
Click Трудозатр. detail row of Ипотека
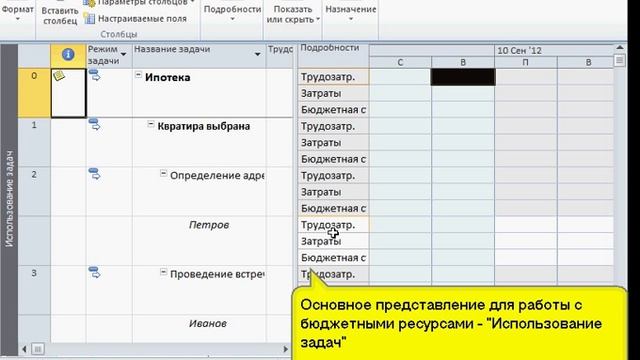click(x=333, y=77)
